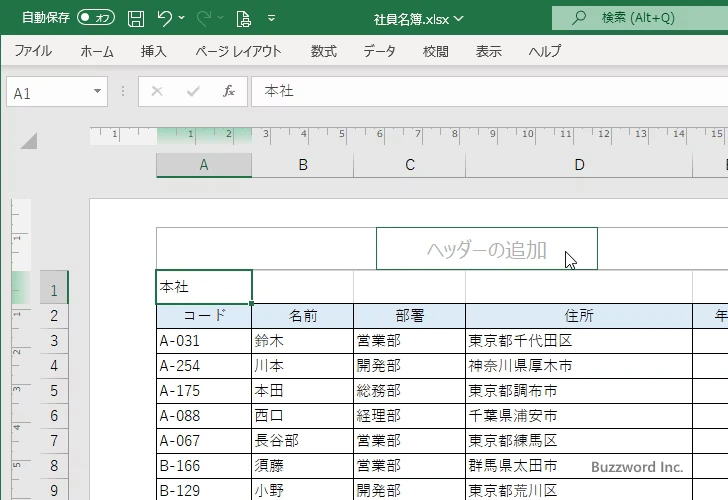The image size is (728, 500).
Task: Click the 名前 header cell
Action: (303, 316)
